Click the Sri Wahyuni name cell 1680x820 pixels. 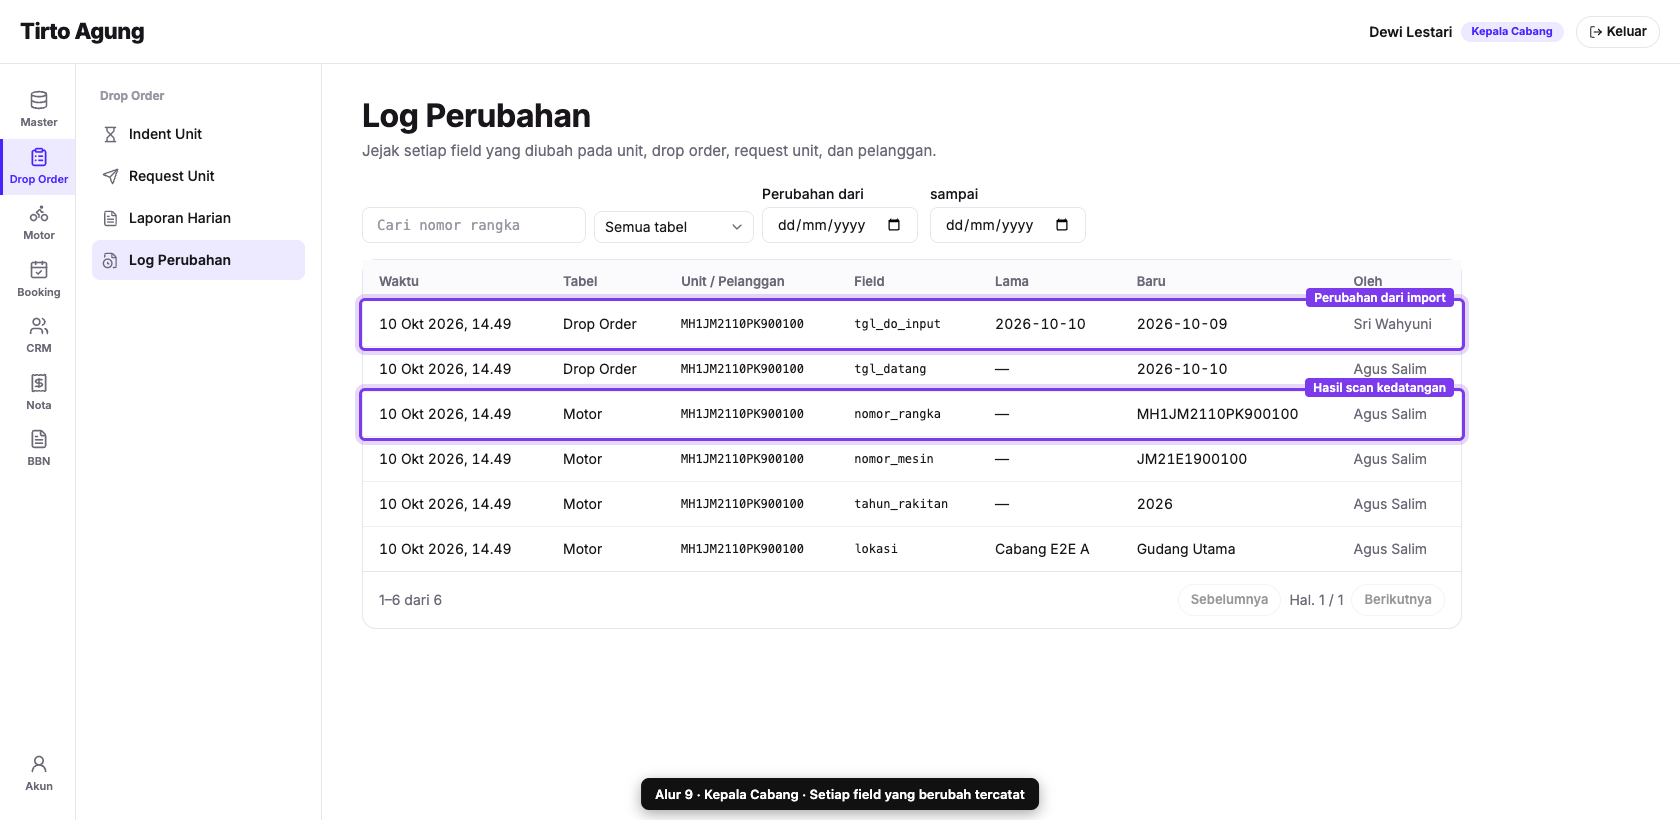coord(1392,324)
